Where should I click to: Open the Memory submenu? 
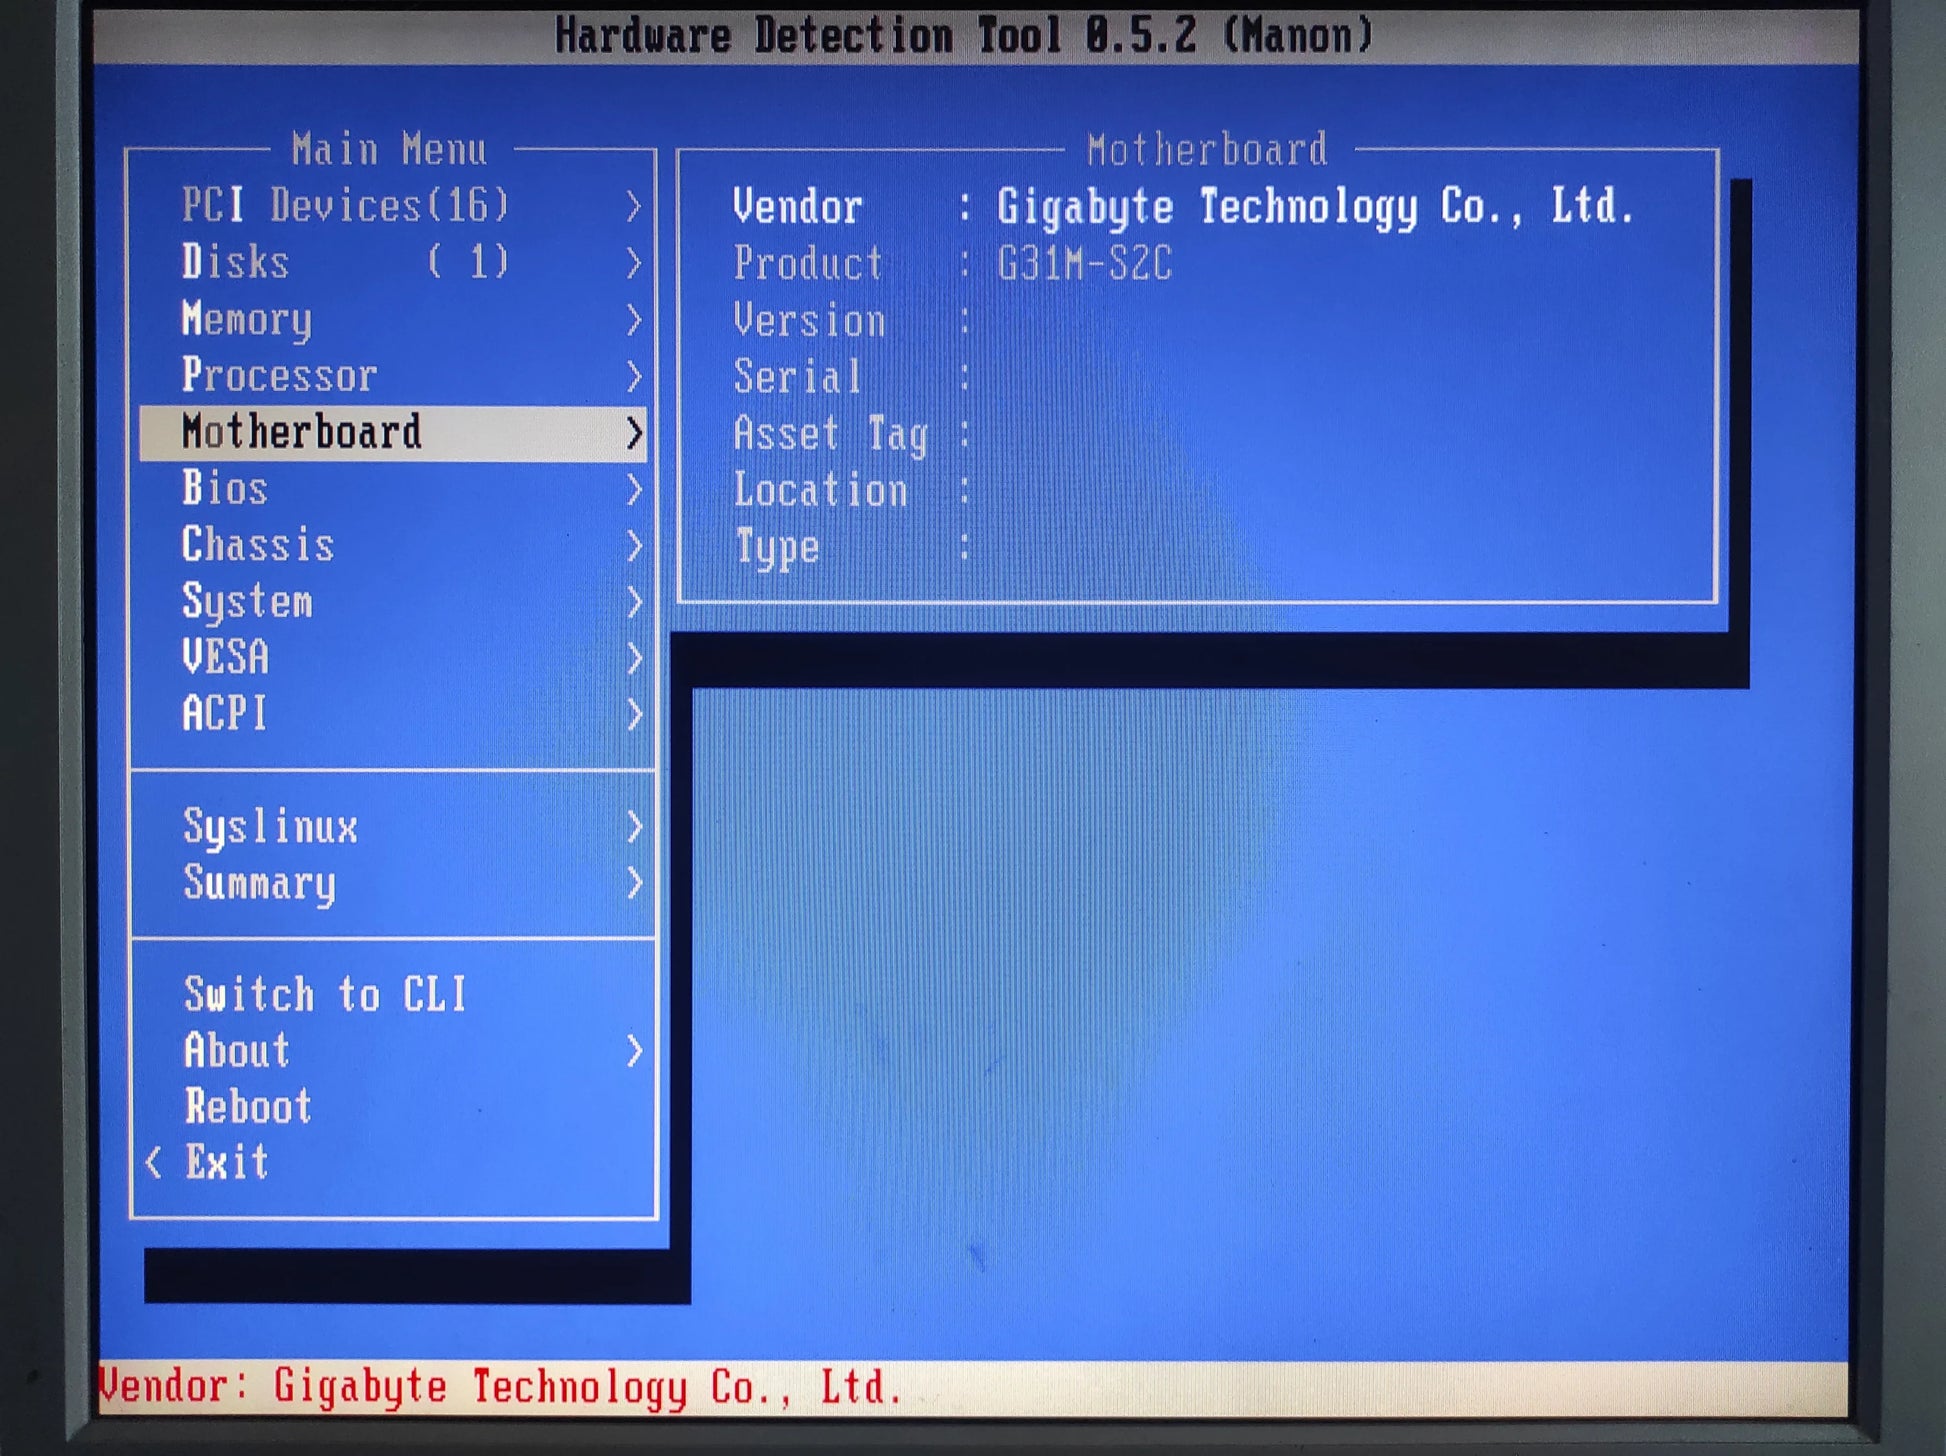tap(393, 319)
